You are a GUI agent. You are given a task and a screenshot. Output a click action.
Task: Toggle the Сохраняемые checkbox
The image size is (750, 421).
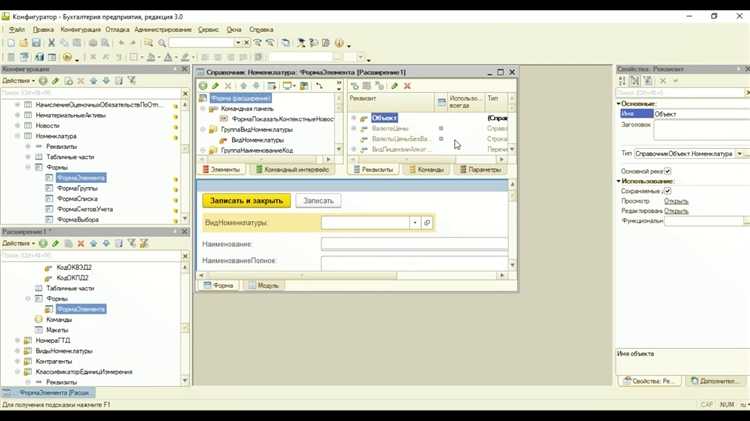(668, 191)
